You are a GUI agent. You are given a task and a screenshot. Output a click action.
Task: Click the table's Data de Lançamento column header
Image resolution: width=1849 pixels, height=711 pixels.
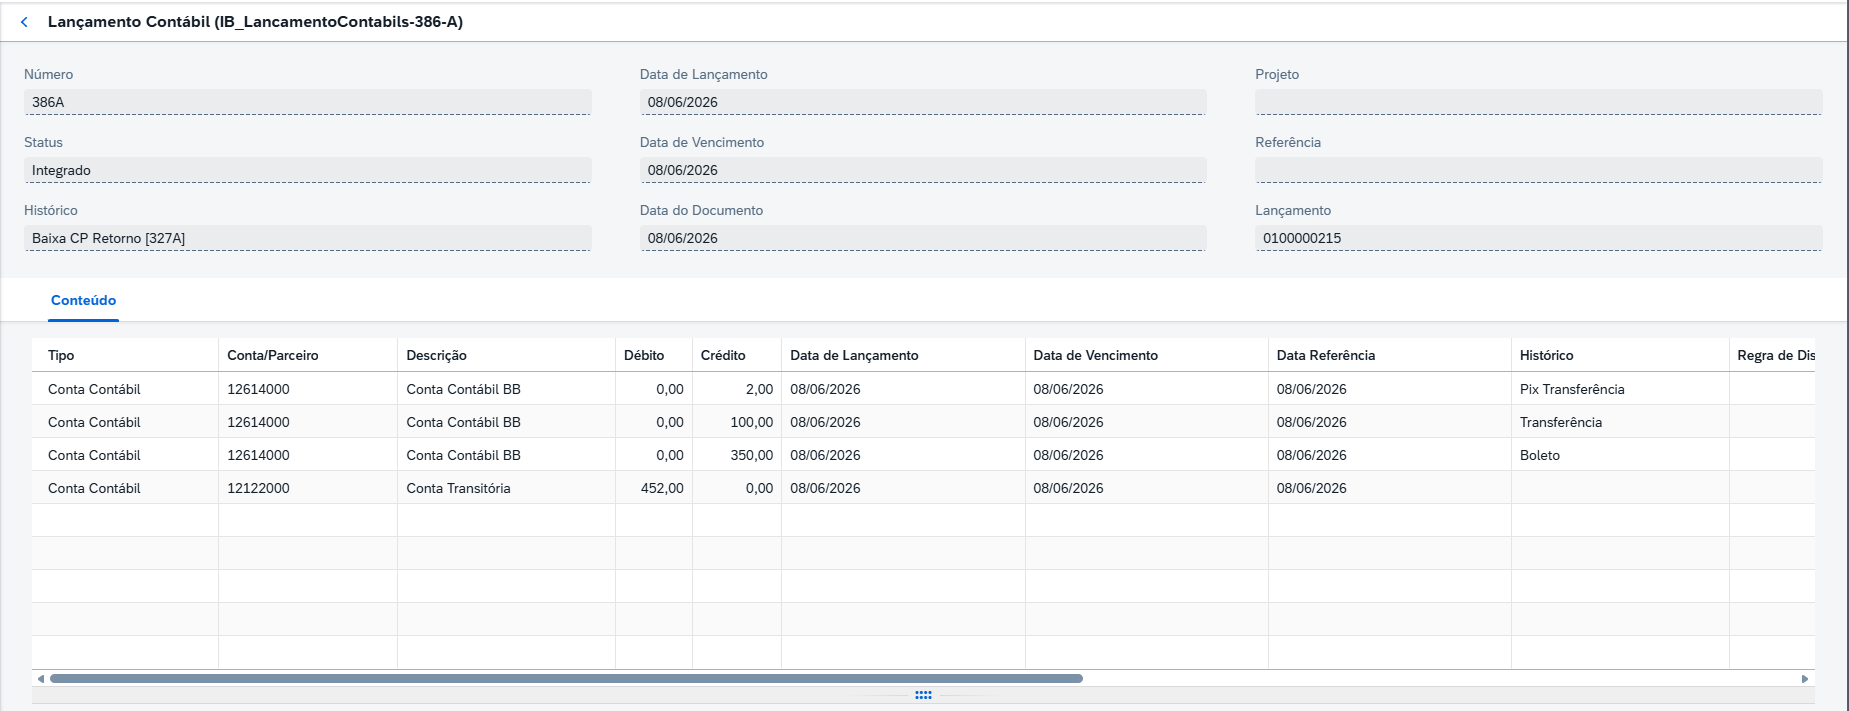903,355
